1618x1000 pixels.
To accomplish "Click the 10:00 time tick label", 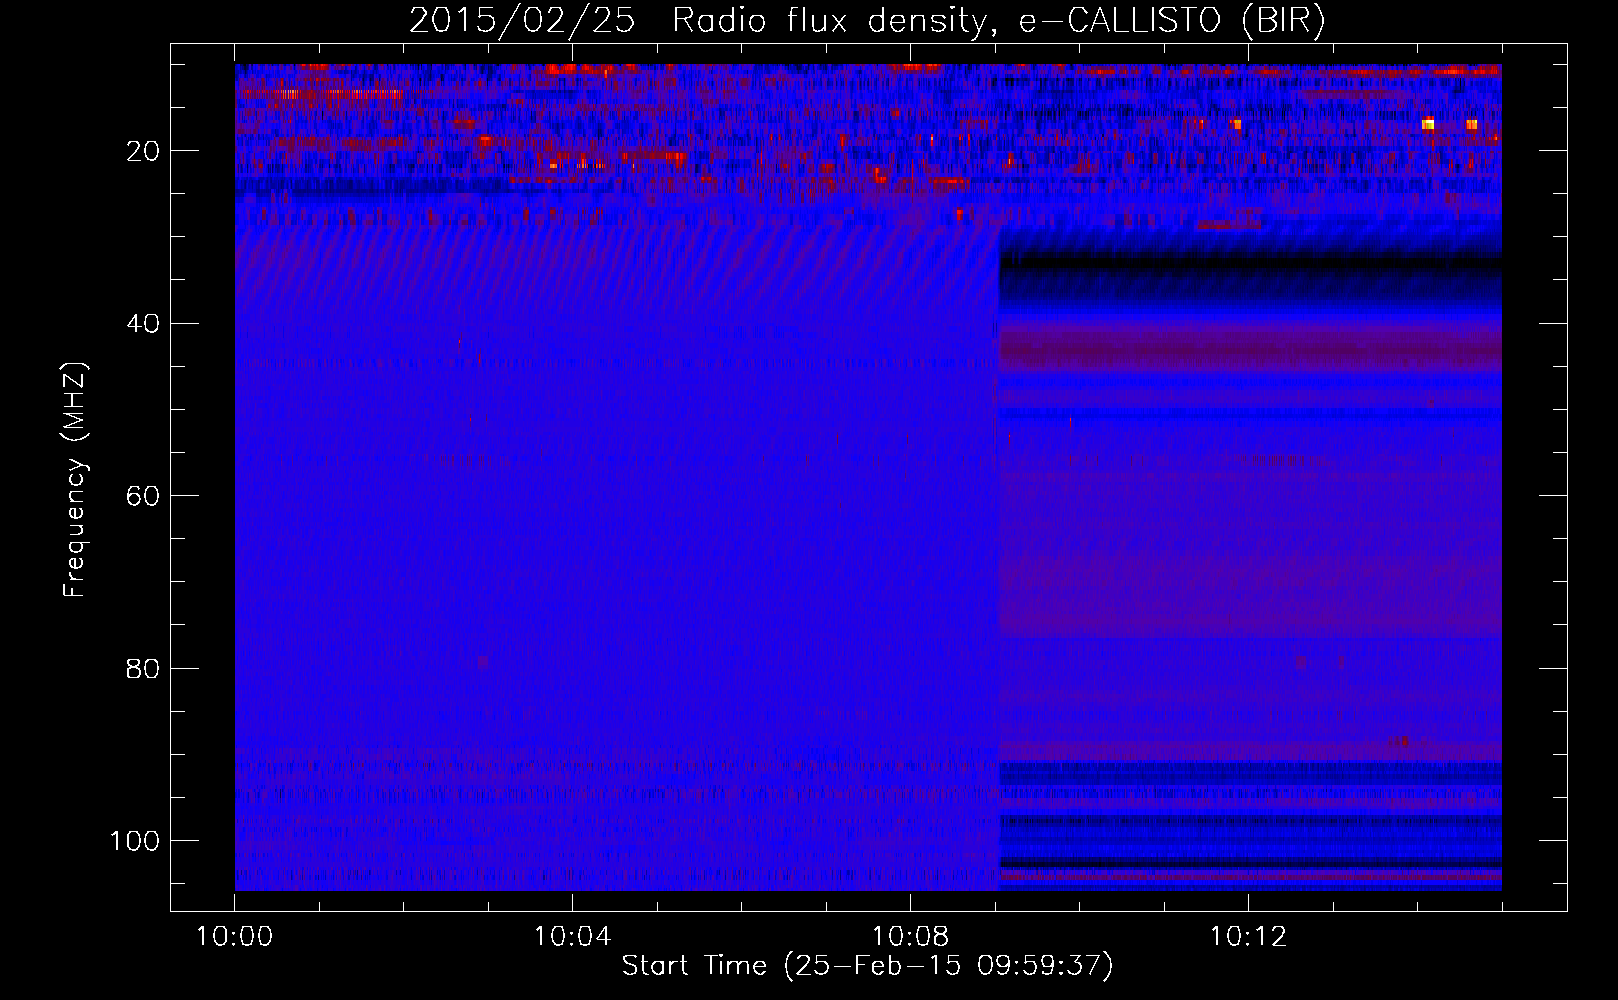I will 235,936.
